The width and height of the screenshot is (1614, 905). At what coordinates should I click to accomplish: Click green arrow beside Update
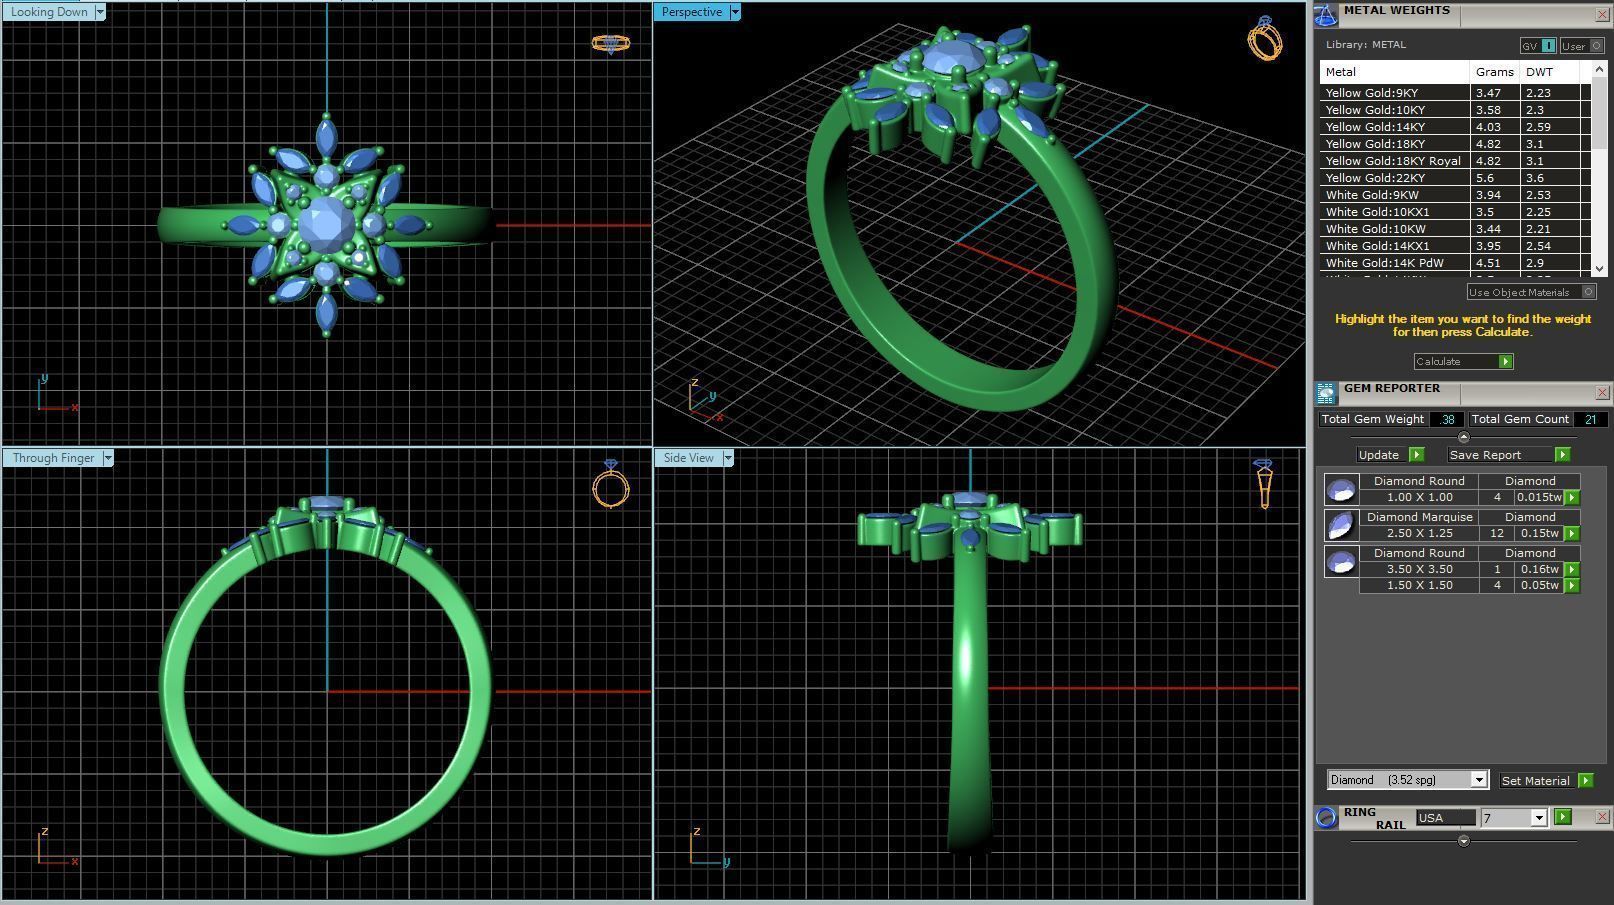1416,454
